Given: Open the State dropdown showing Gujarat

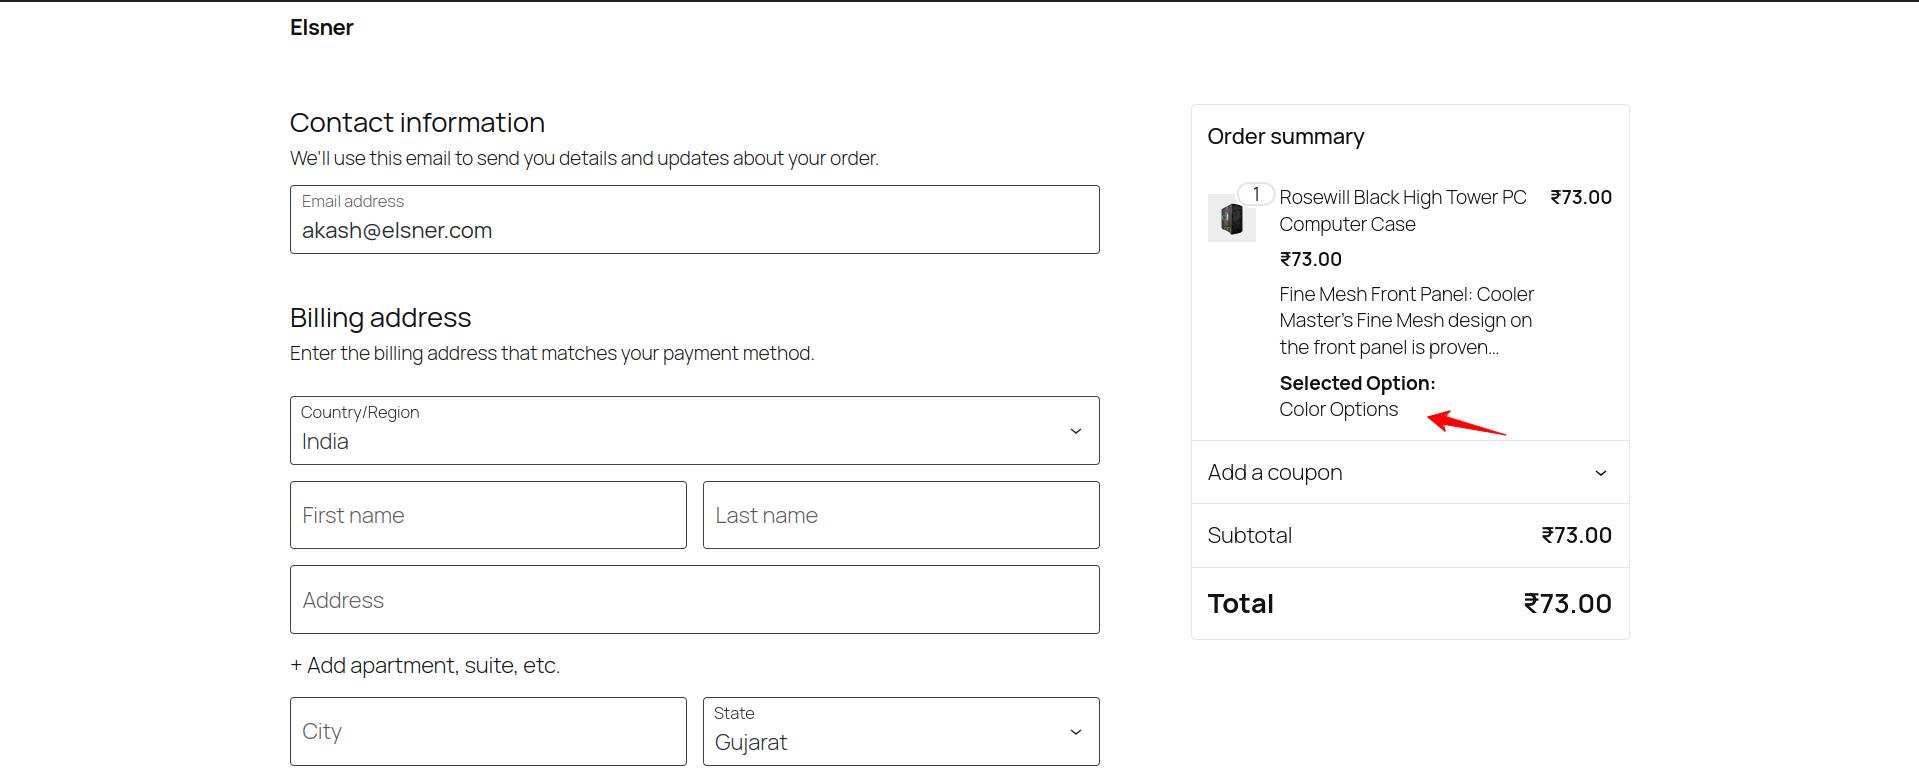Looking at the screenshot, I should tap(900, 732).
